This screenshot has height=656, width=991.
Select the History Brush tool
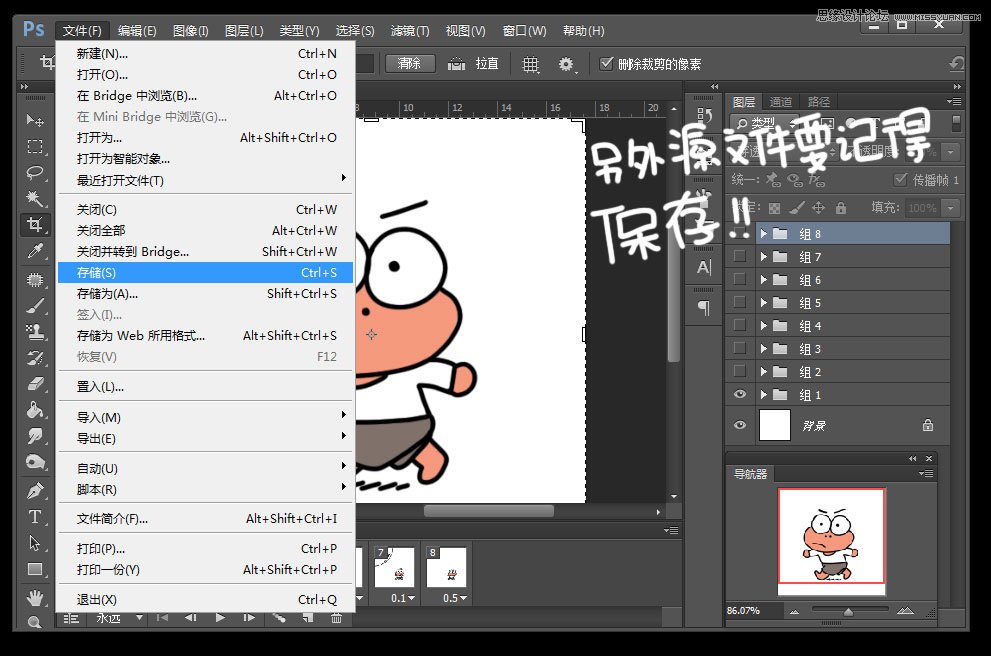point(35,358)
